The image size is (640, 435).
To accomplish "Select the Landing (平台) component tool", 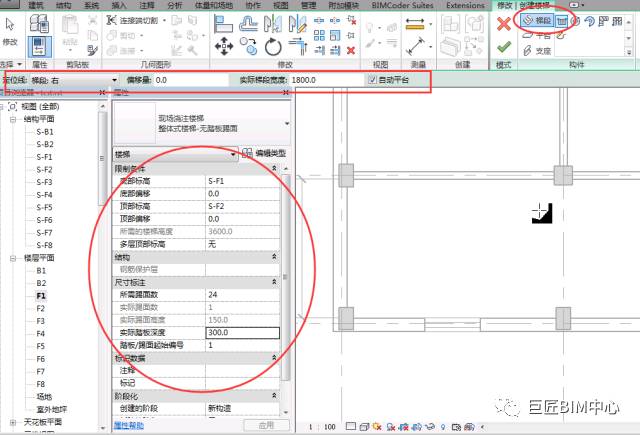I will pos(537,36).
